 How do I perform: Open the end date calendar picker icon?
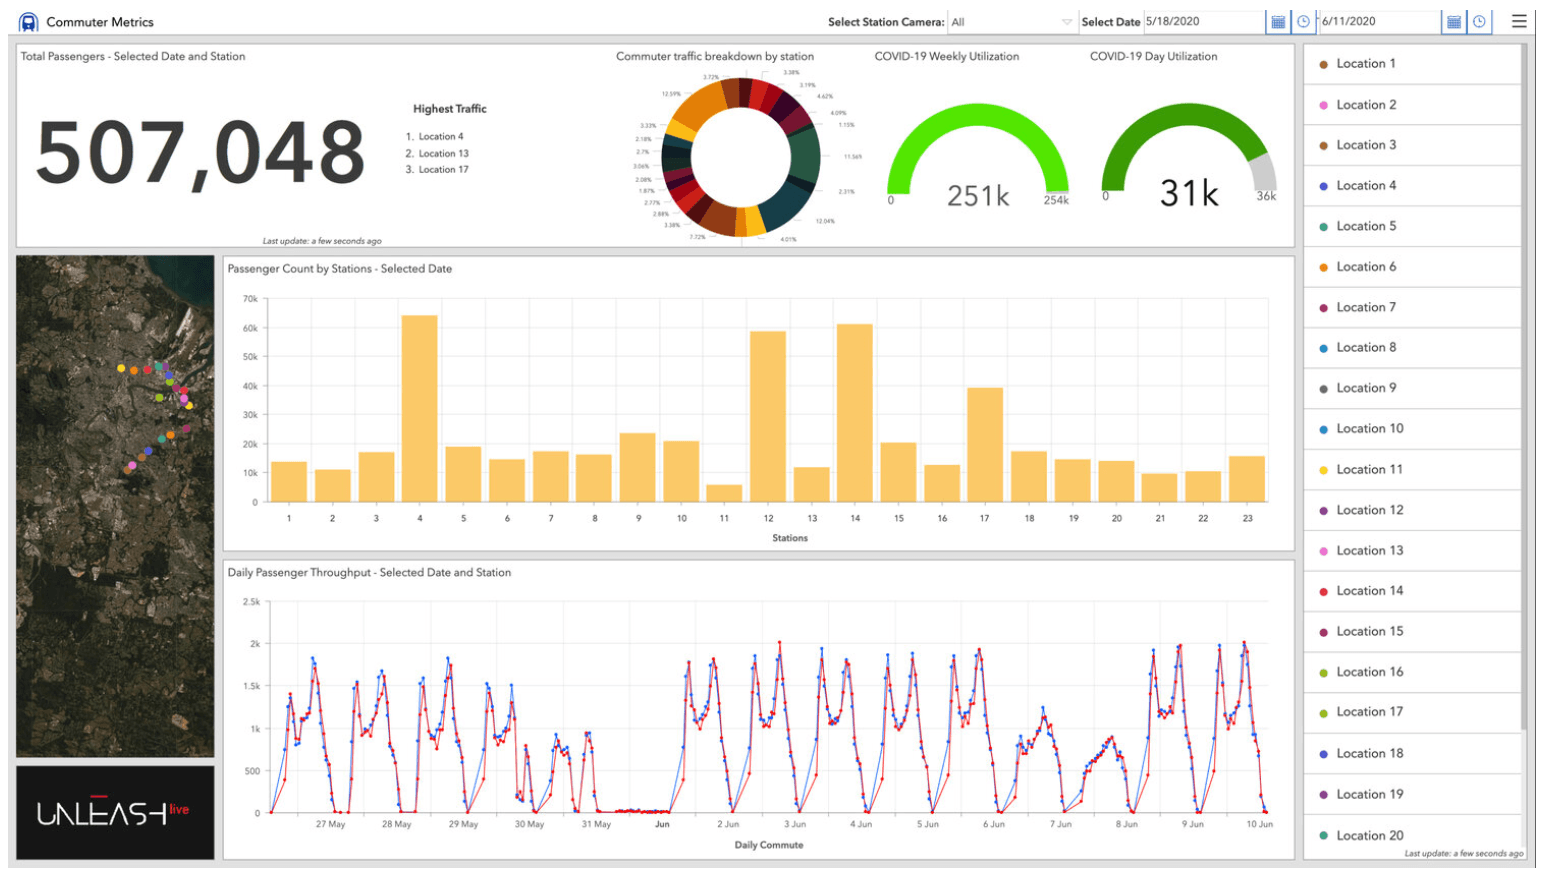(1454, 21)
